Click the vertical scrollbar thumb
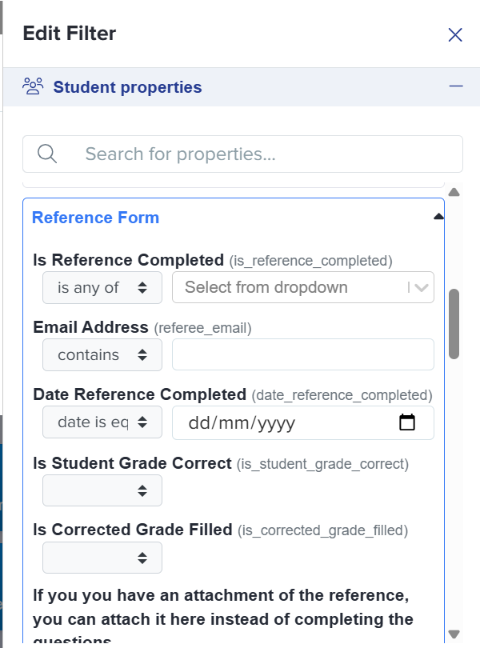The width and height of the screenshot is (480, 648). coord(454,324)
